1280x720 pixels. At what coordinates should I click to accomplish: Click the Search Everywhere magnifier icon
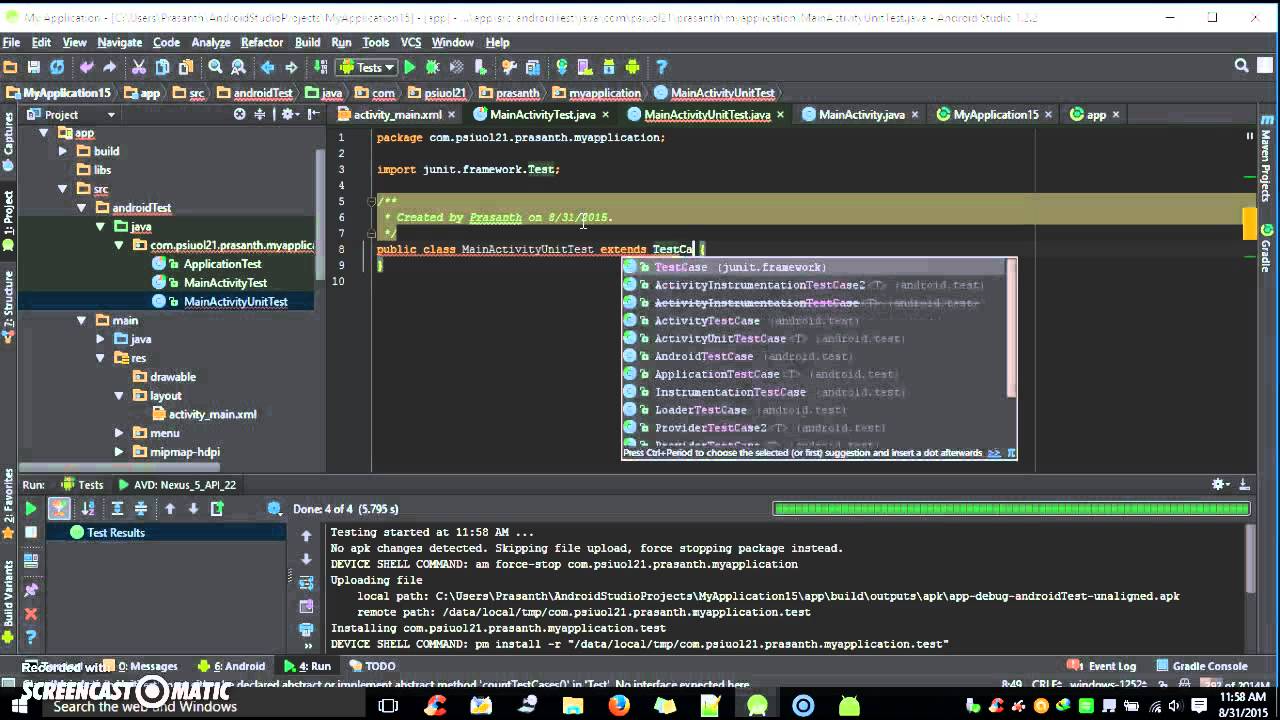1241,66
